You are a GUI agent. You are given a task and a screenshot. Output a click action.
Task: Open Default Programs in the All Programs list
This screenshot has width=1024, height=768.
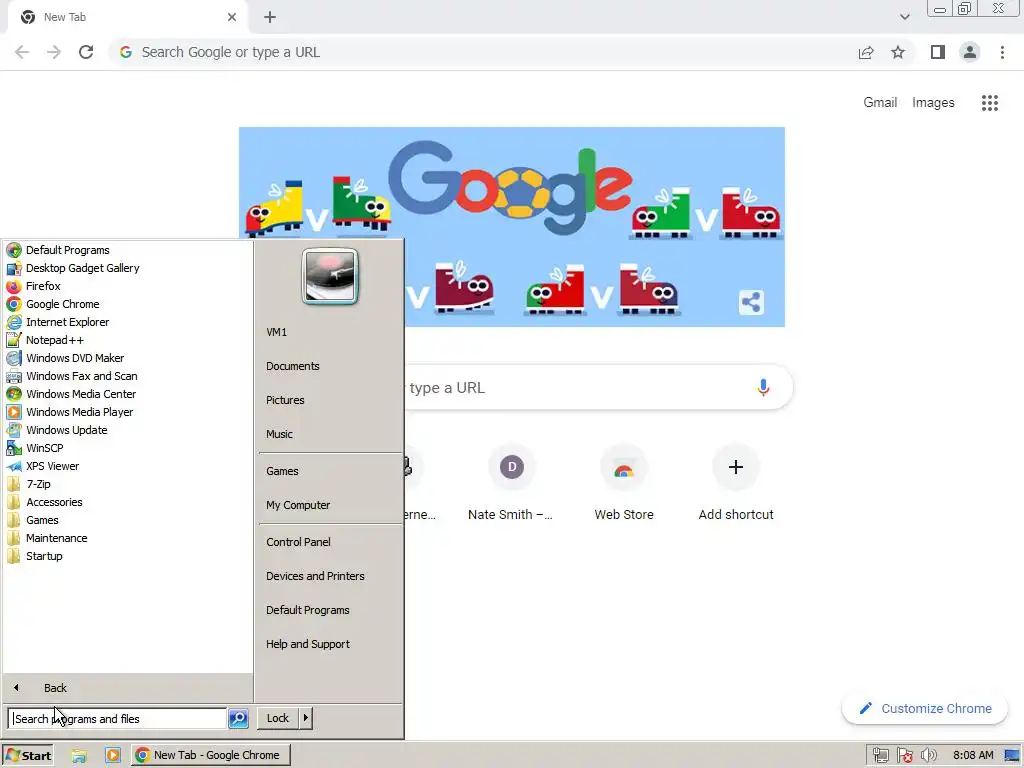(x=67, y=250)
